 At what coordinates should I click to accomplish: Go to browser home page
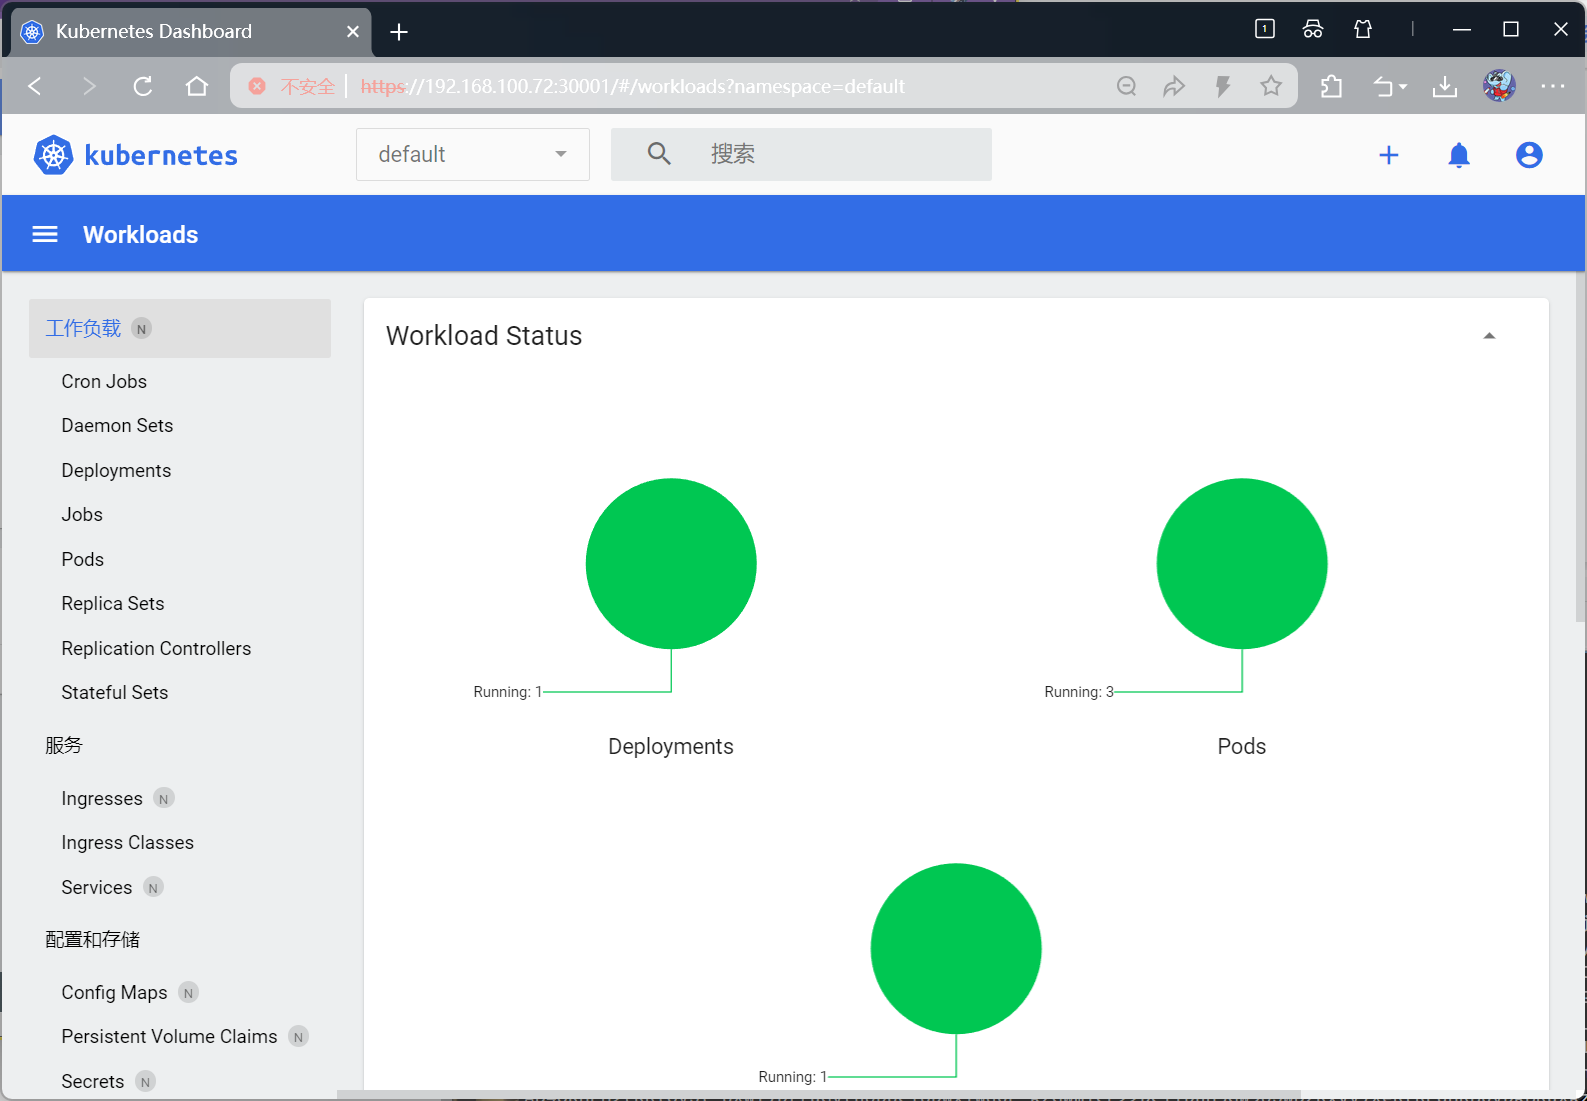point(197,86)
